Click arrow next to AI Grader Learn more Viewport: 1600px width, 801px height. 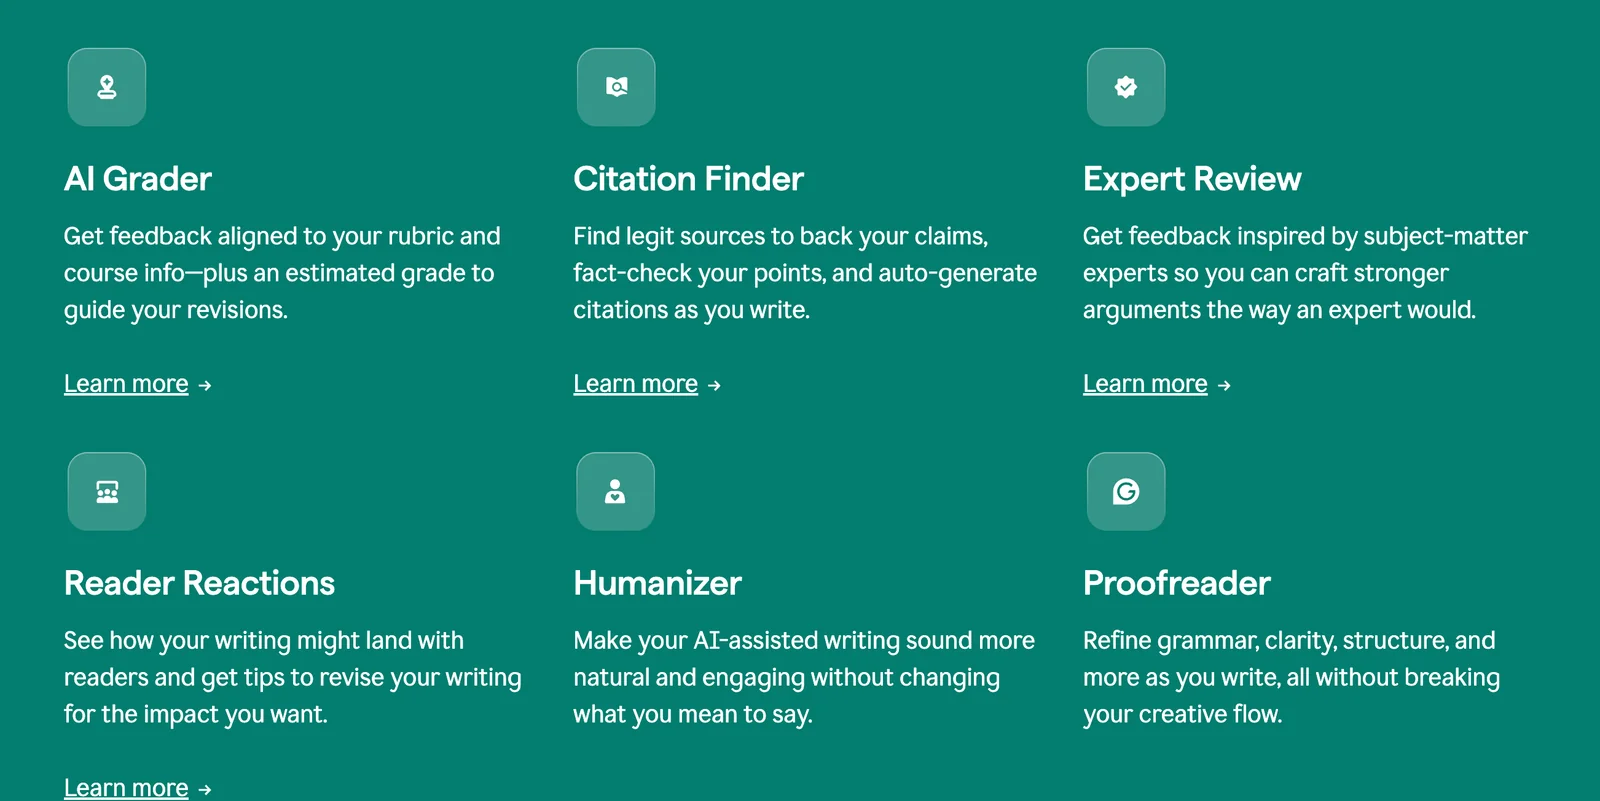tap(205, 385)
